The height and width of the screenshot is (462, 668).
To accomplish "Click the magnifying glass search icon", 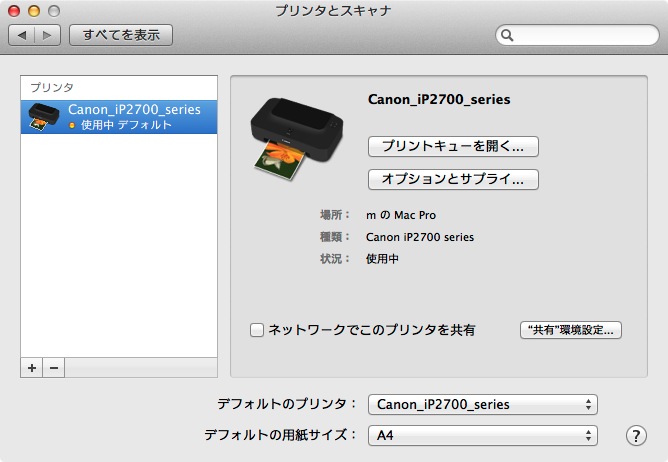I will coord(508,36).
